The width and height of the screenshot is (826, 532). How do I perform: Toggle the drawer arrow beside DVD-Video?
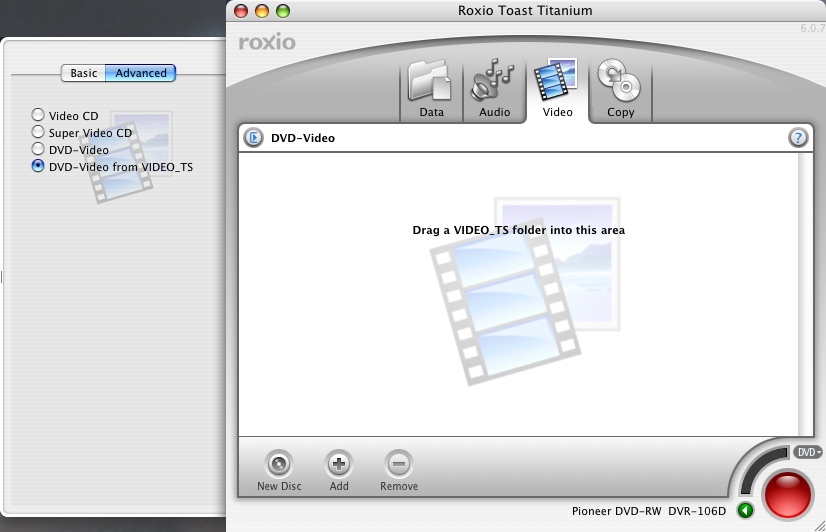pyautogui.click(x=253, y=138)
